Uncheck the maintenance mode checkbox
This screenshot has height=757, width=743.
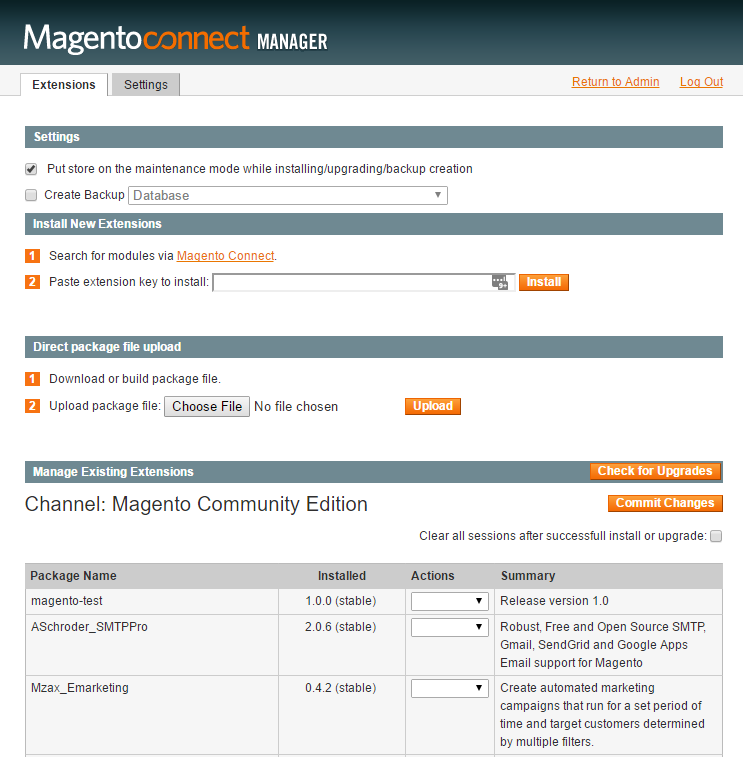(31, 169)
